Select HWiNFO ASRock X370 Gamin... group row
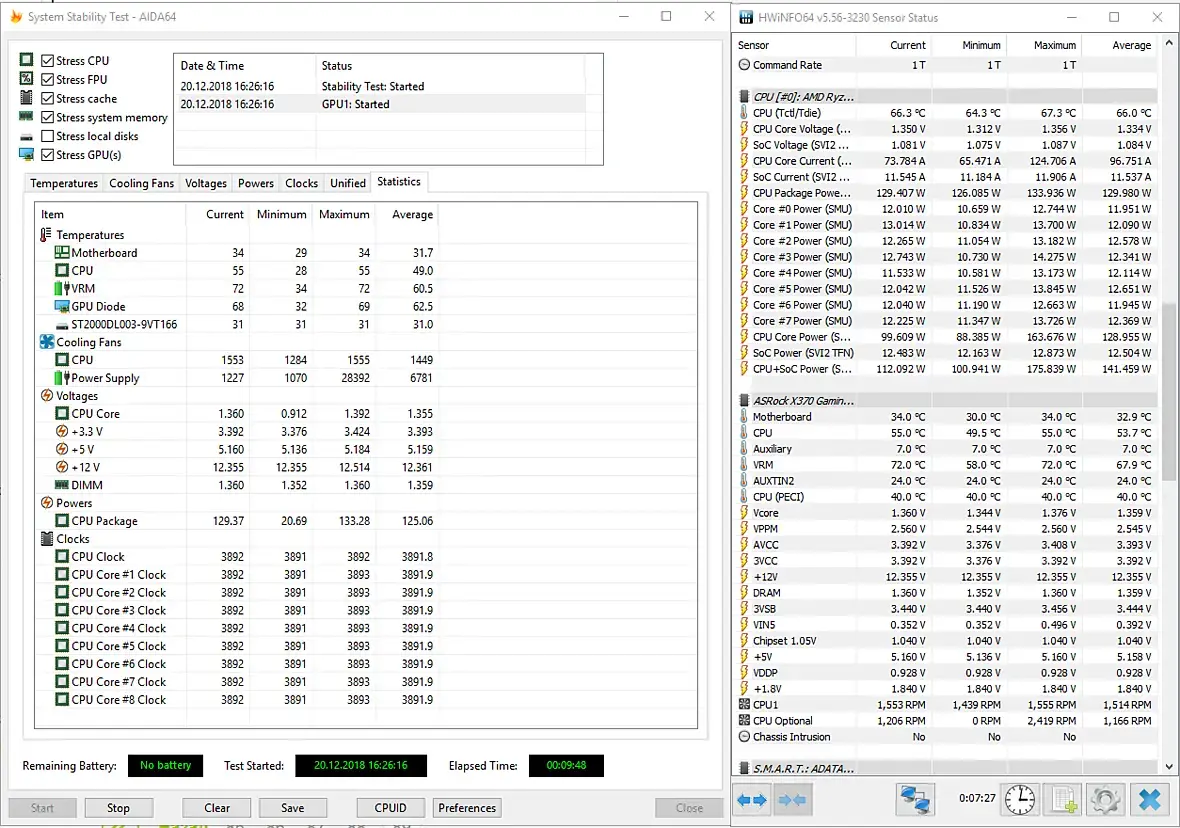 coord(947,400)
